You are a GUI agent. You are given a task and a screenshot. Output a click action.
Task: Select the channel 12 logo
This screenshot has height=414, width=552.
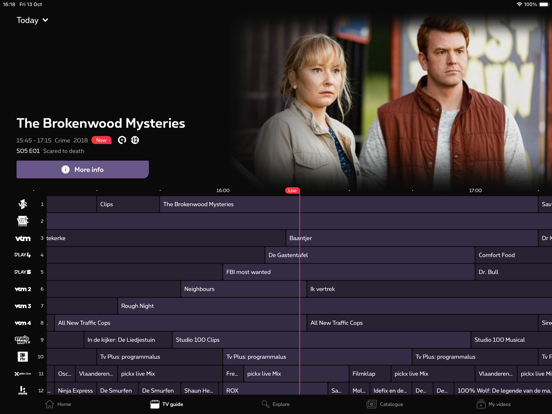tap(23, 390)
